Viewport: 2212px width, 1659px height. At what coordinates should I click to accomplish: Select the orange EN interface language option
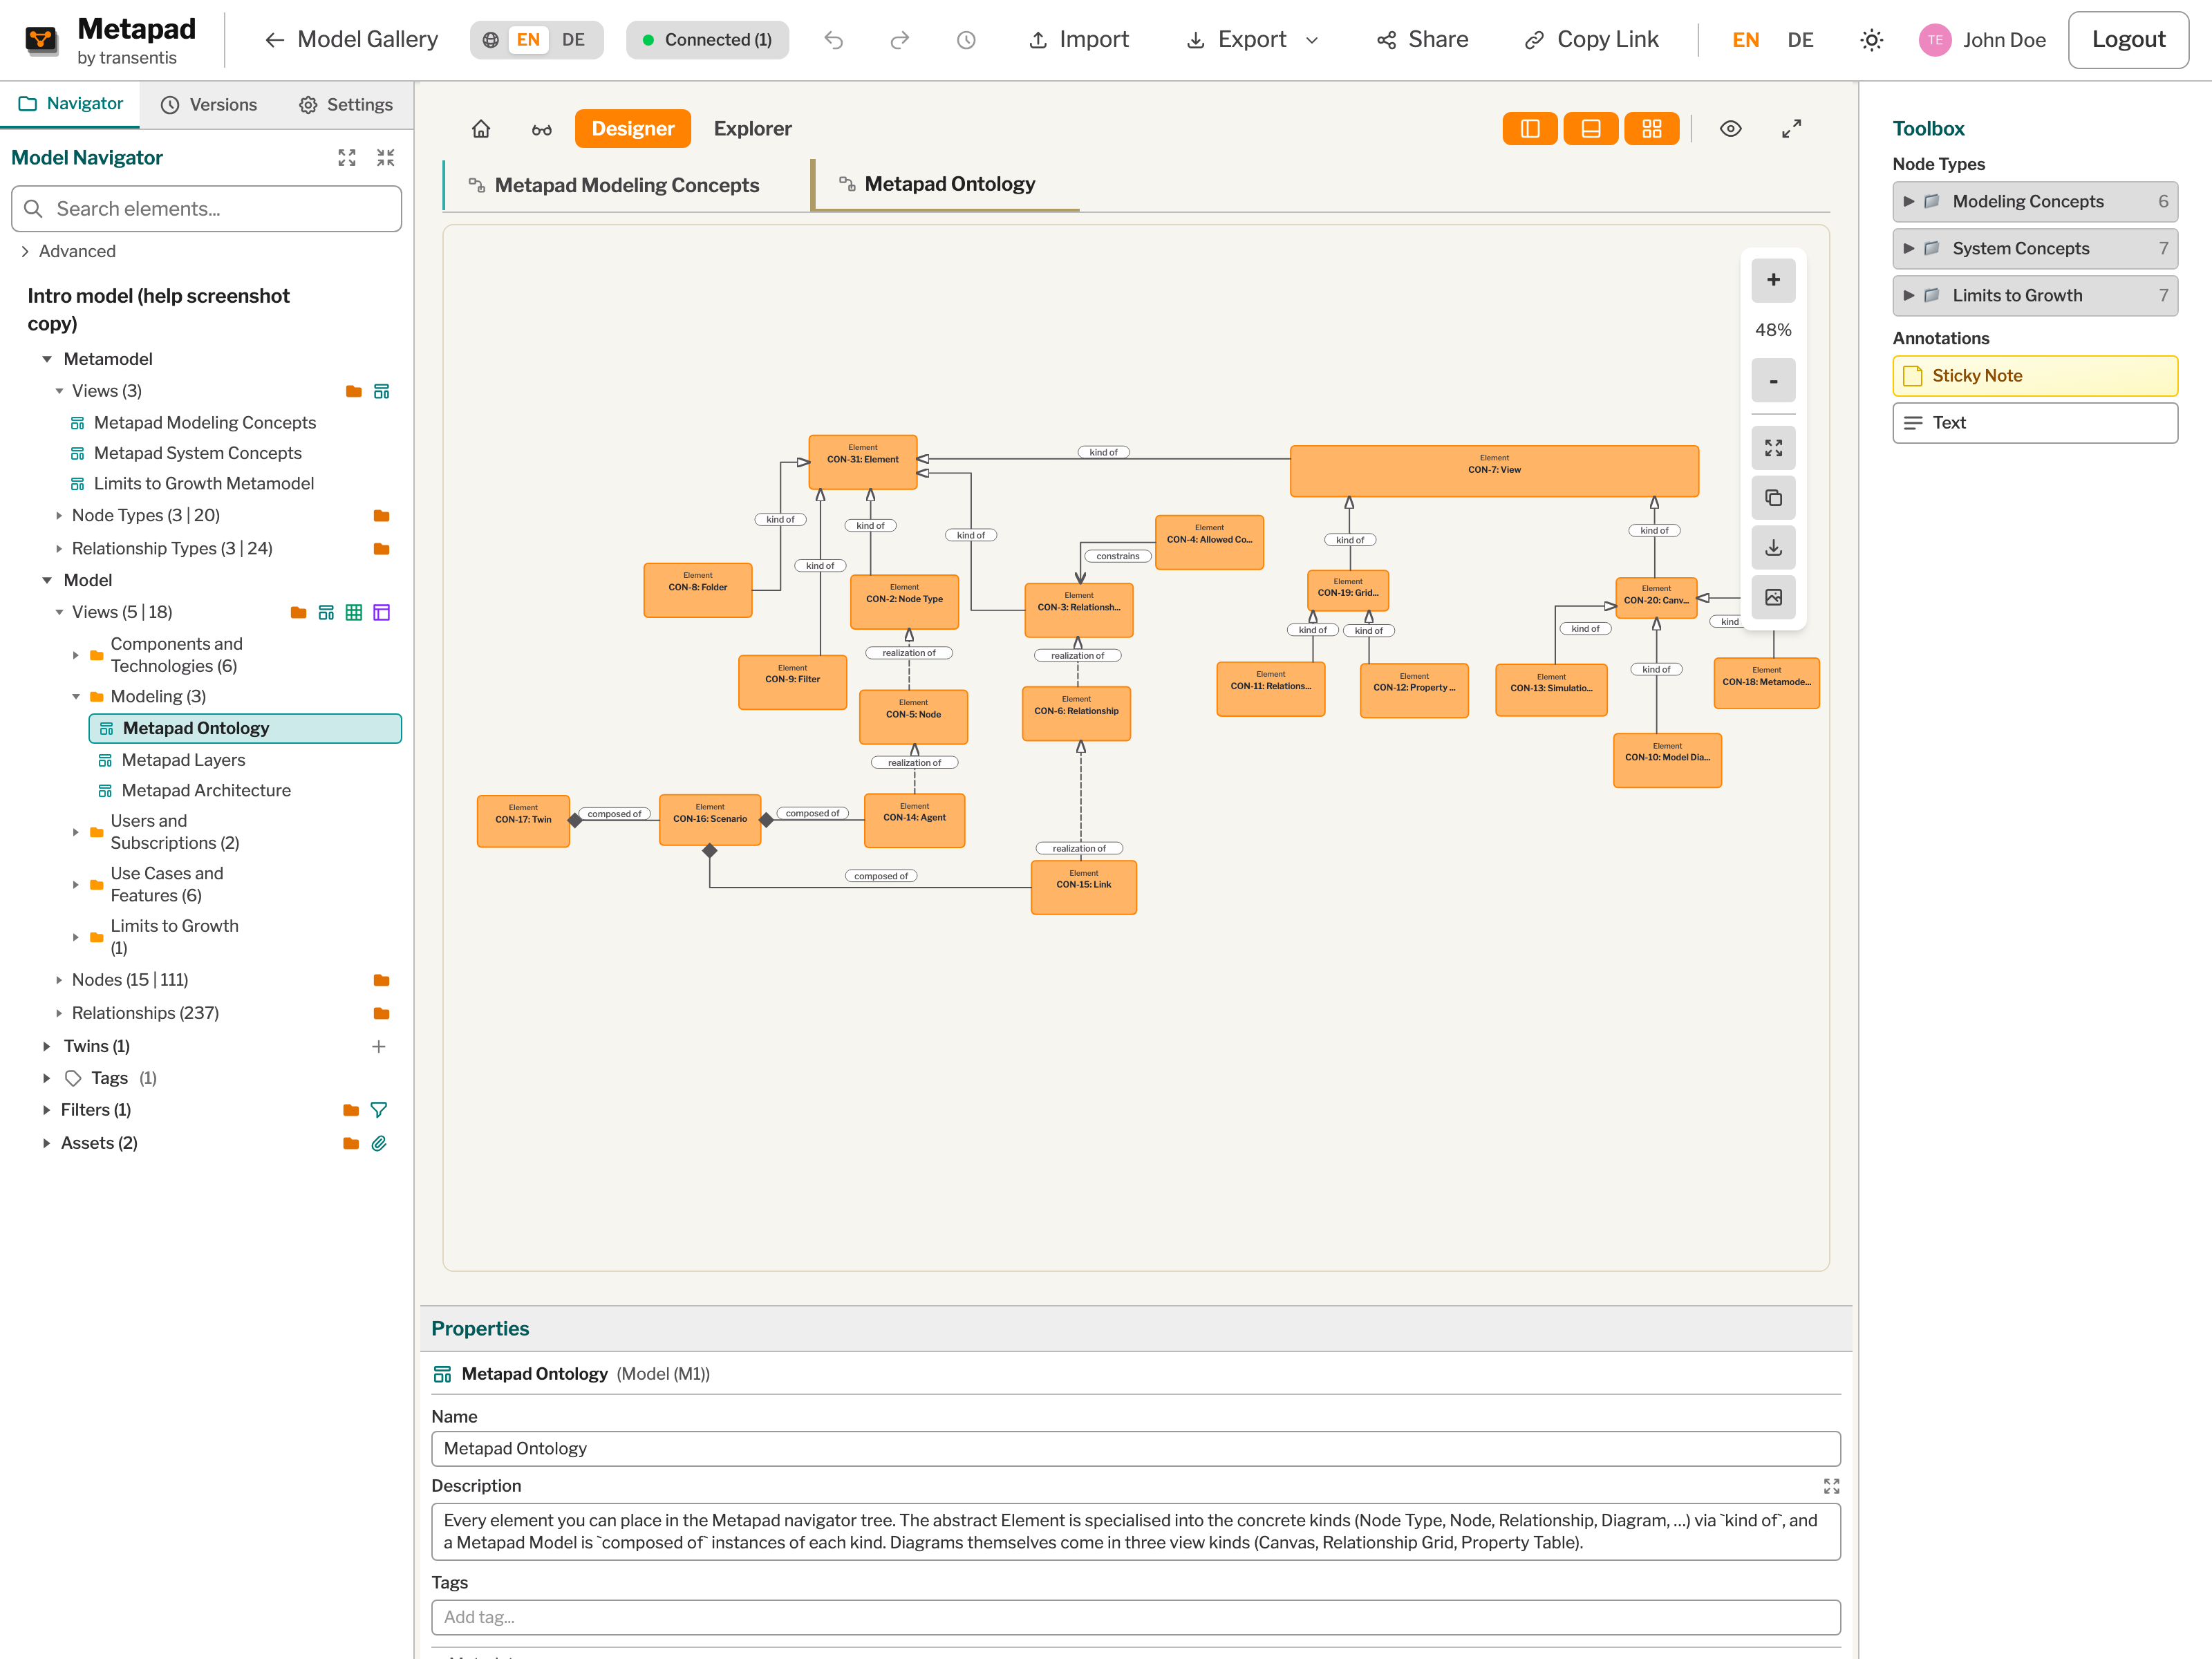(x=1745, y=40)
